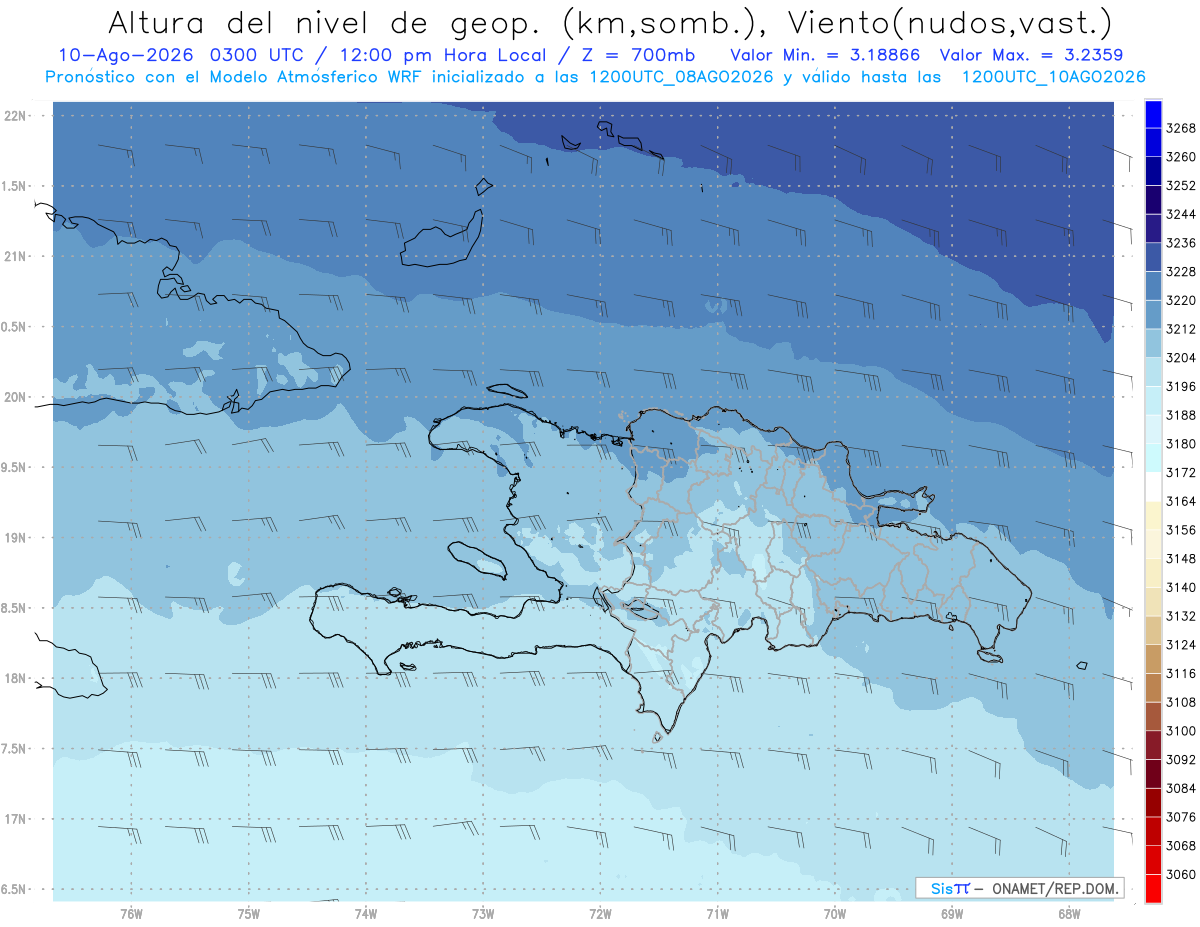
Task: Click the '17N' latitude label
Action: [x=16, y=819]
